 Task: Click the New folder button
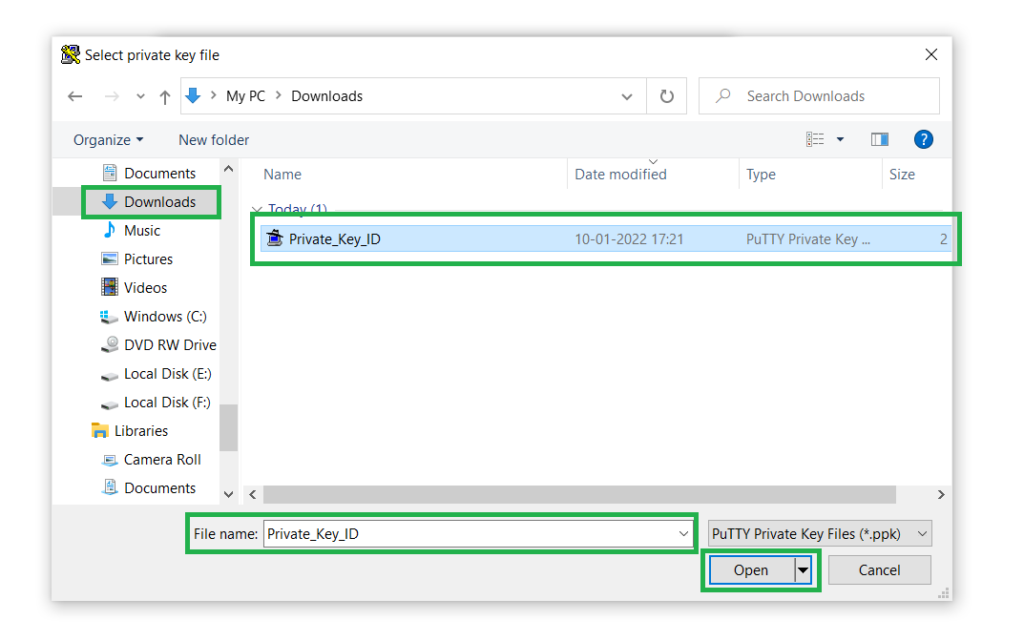(213, 140)
